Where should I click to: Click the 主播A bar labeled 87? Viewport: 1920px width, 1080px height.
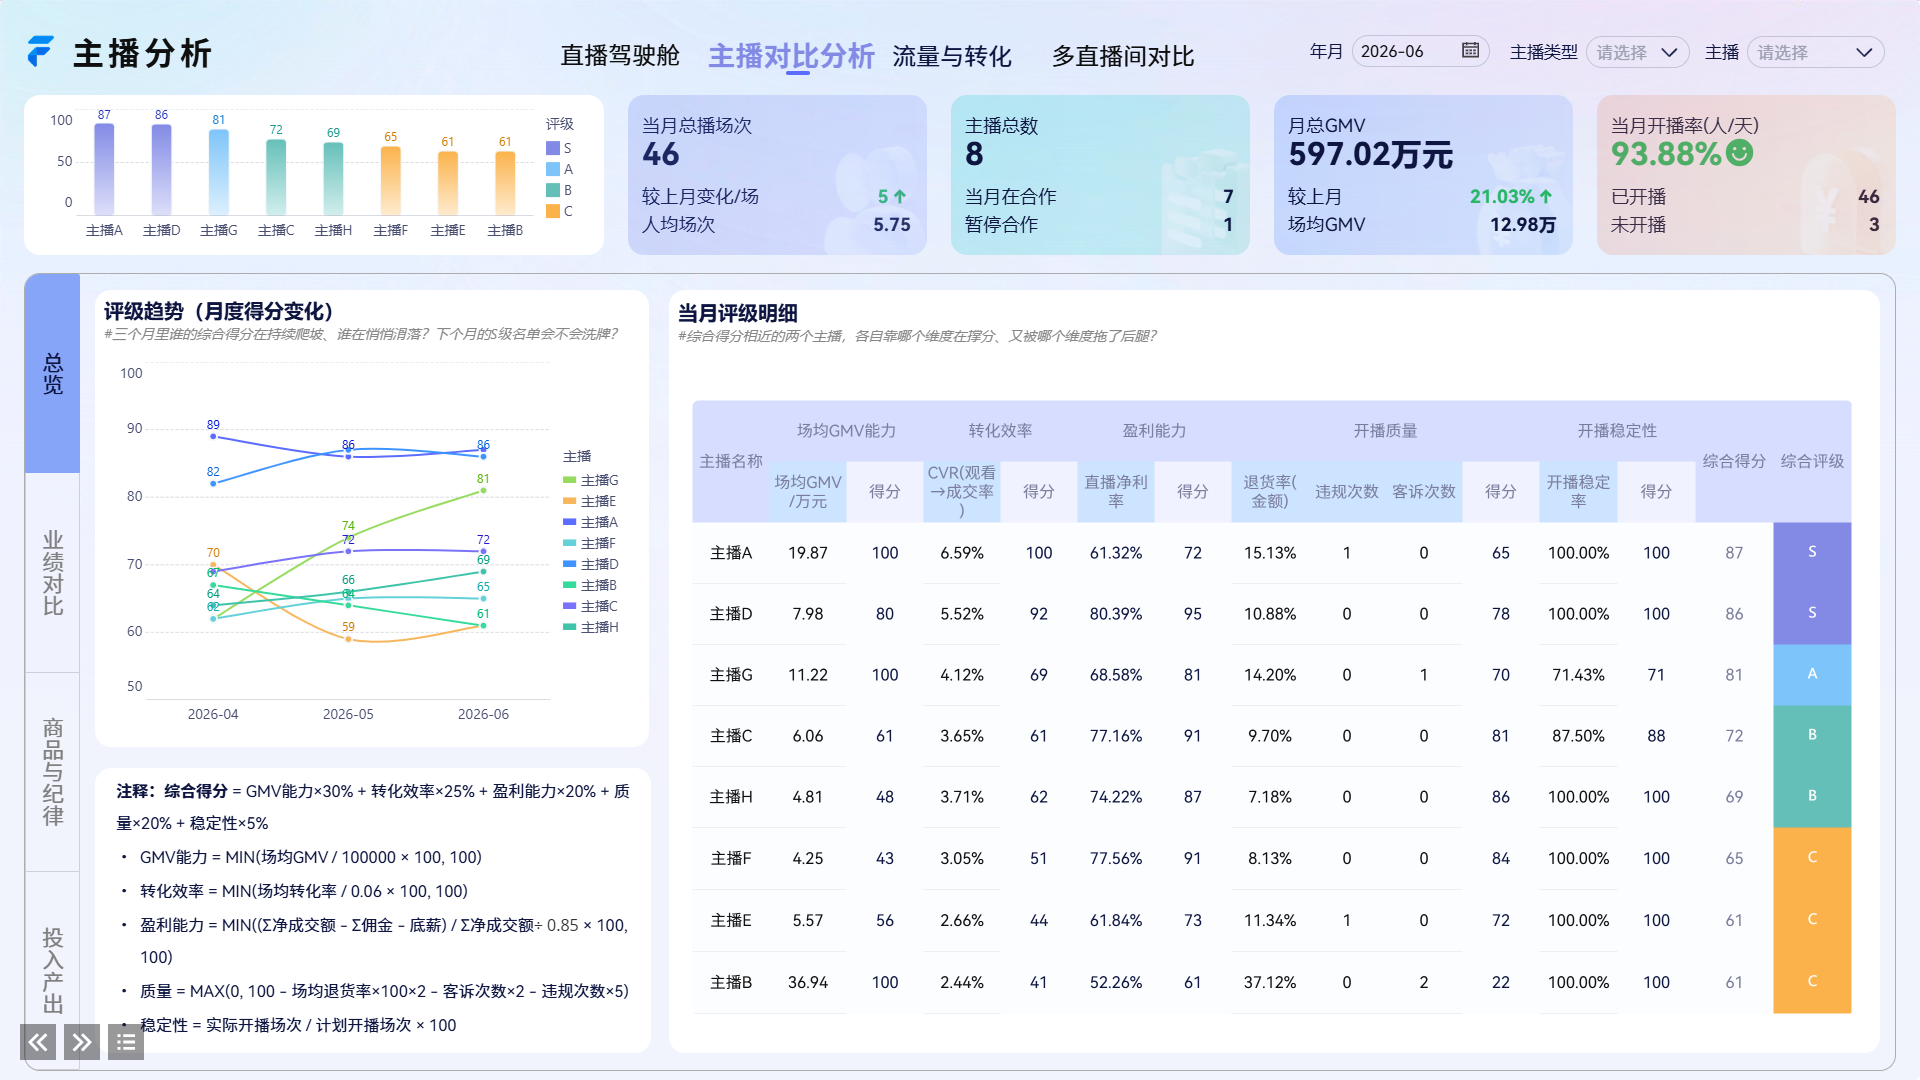(x=104, y=169)
